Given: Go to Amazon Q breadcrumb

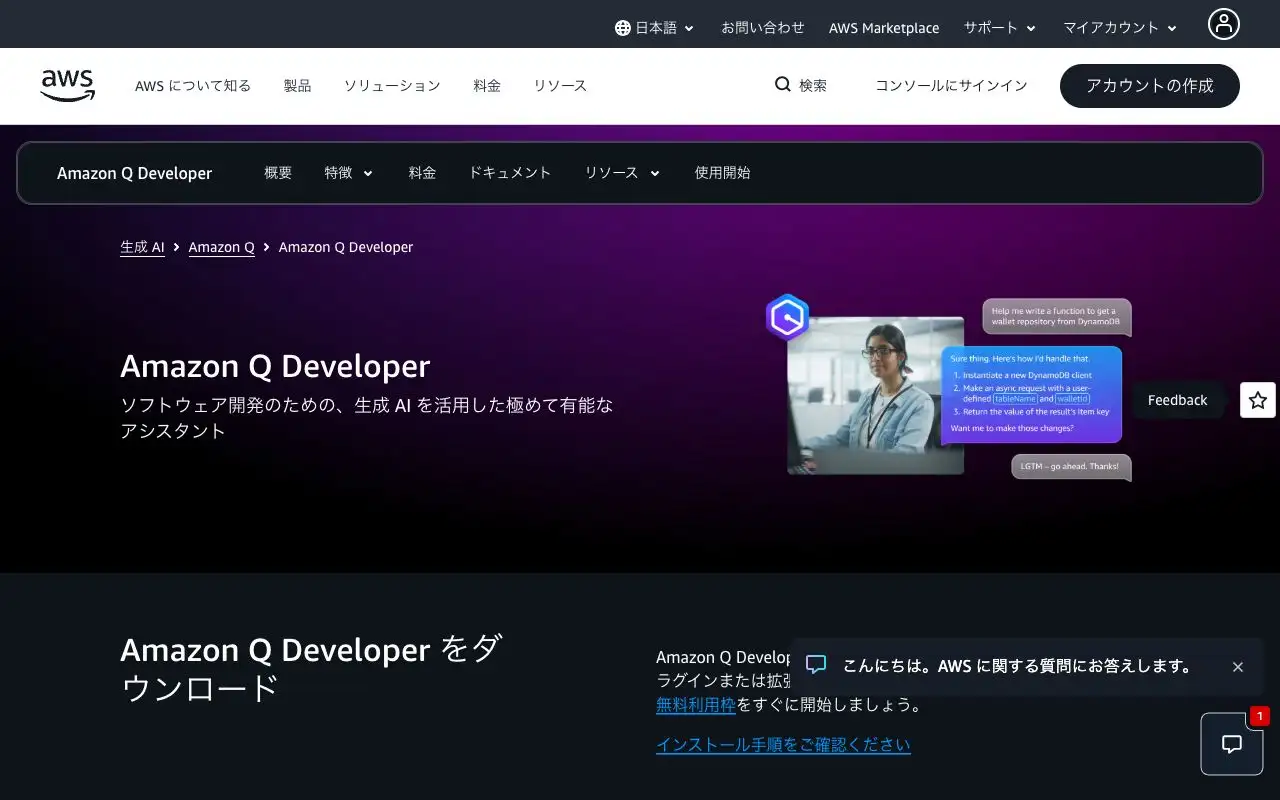Looking at the screenshot, I should point(221,247).
